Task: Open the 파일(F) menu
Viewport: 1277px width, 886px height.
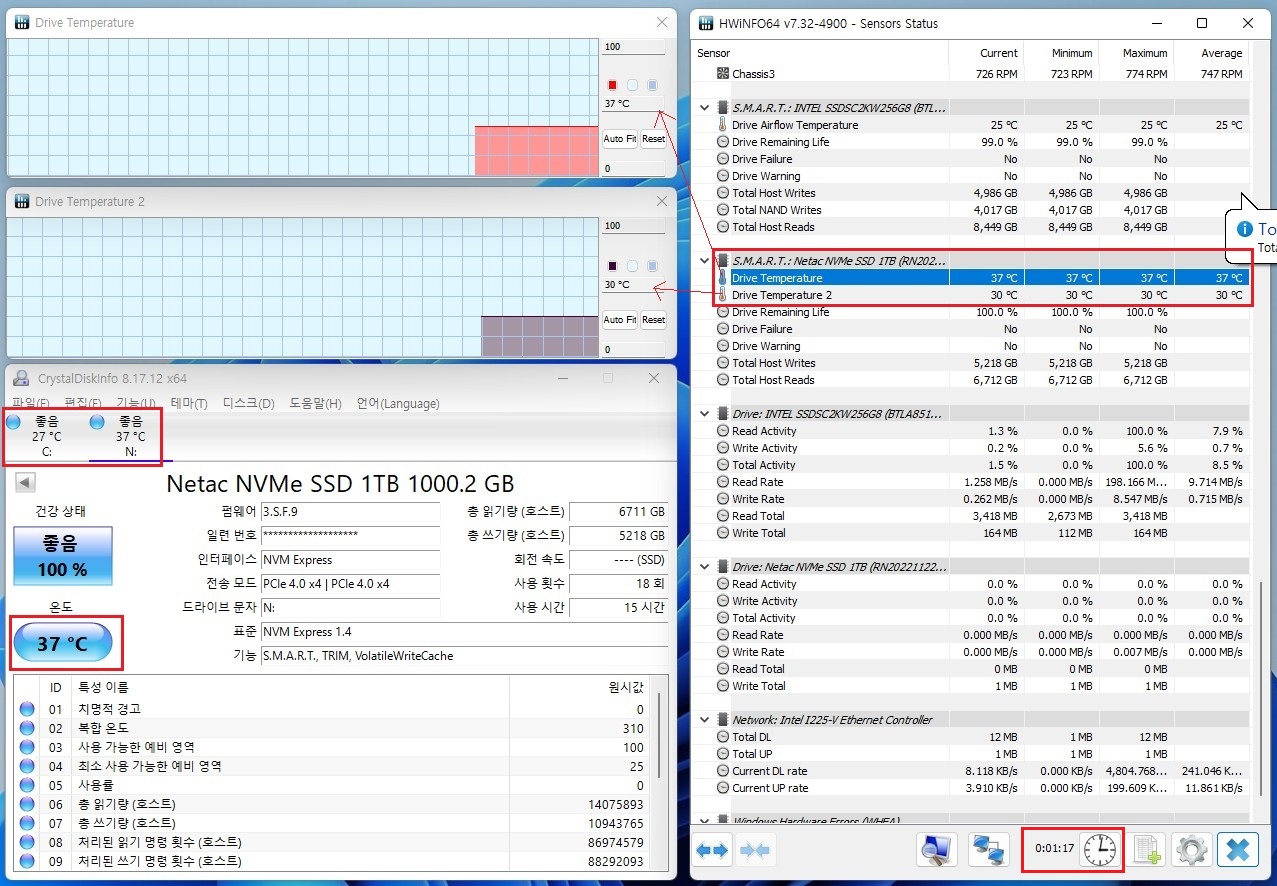Action: pyautogui.click(x=31, y=403)
